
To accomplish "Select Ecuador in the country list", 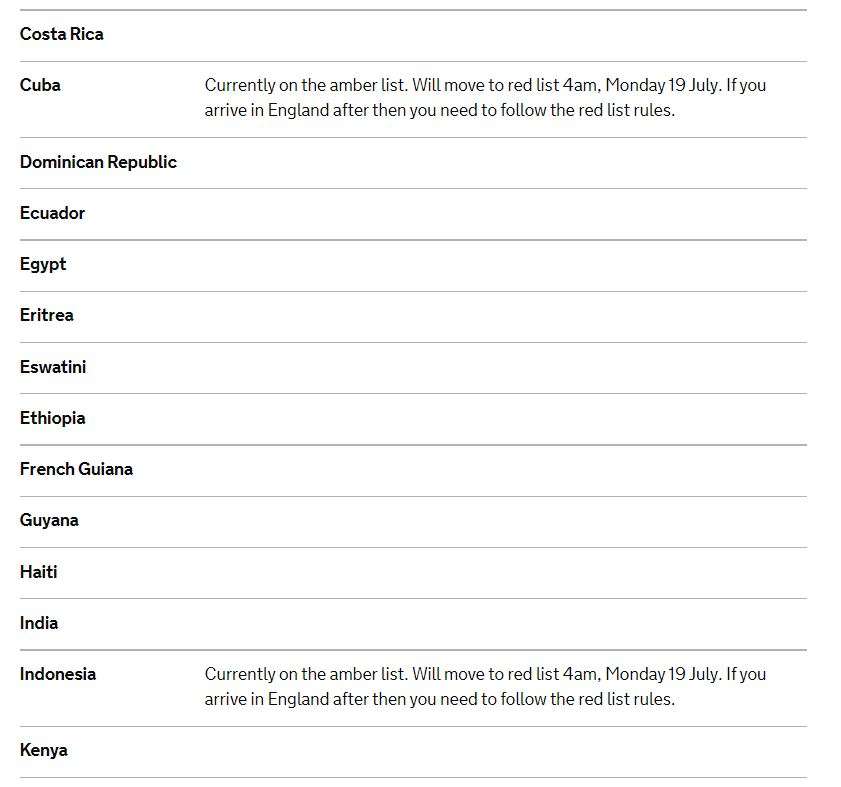I will [x=52, y=213].
